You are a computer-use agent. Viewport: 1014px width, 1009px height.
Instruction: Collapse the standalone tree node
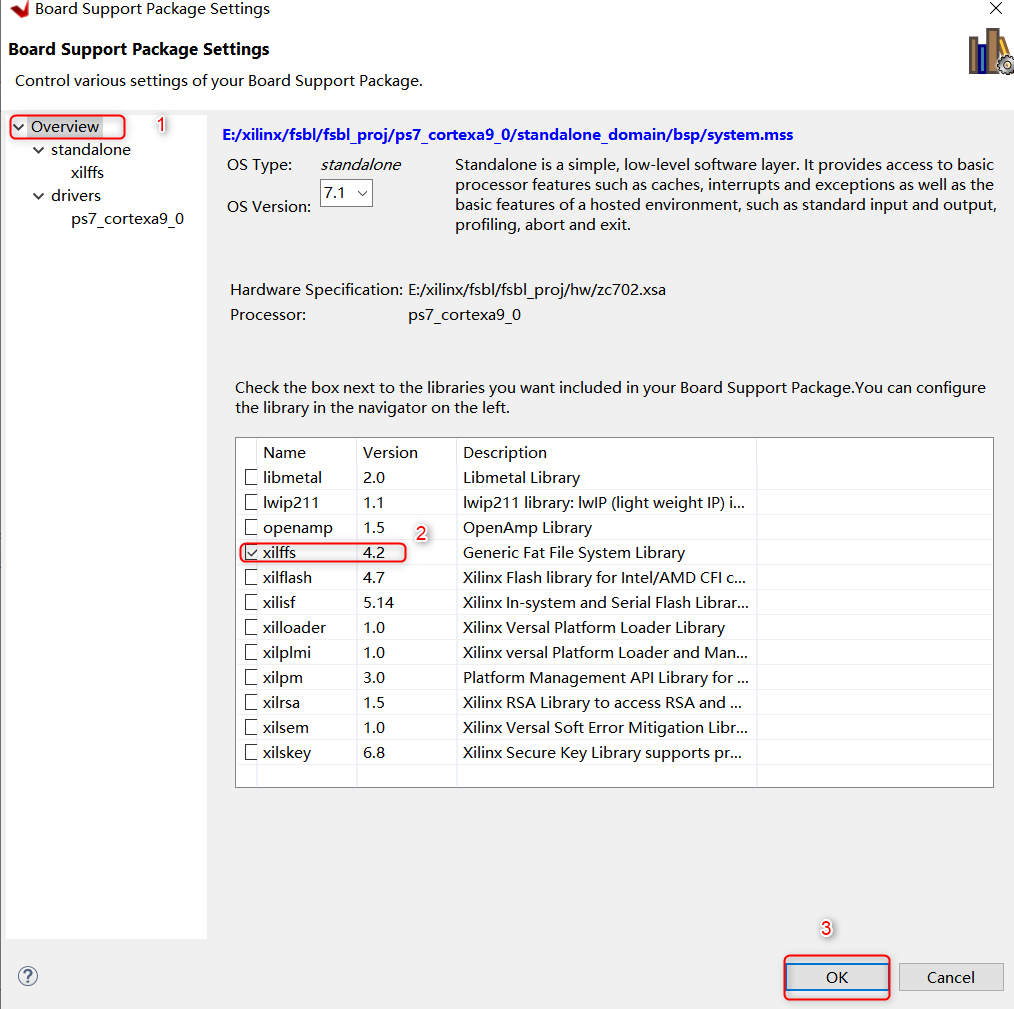[x=37, y=149]
